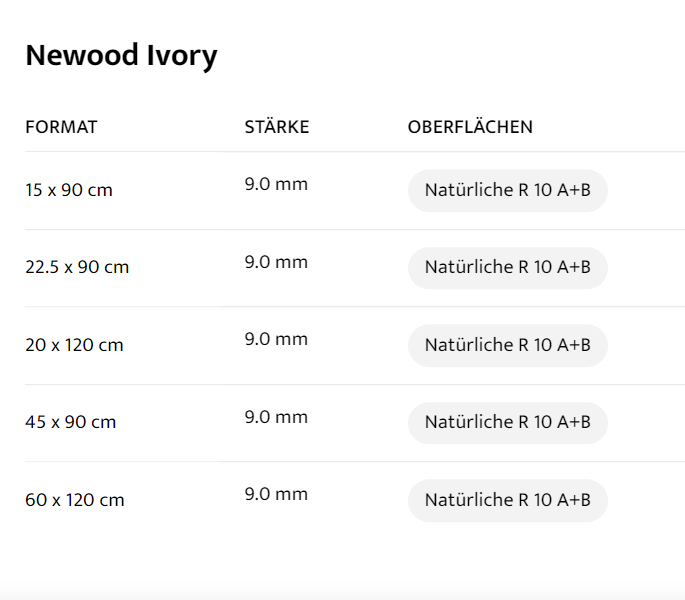Pick the surface pill for 60 x 120 cm
Image resolution: width=685 pixels, height=600 pixels.
coord(507,500)
